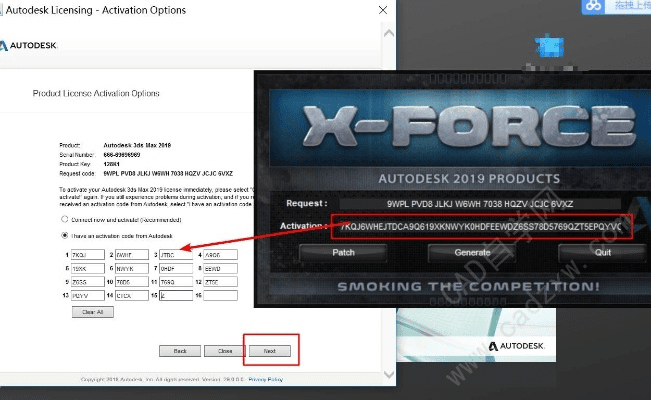651x400 pixels.
Task: Click activation code box number 10
Action: (132, 282)
